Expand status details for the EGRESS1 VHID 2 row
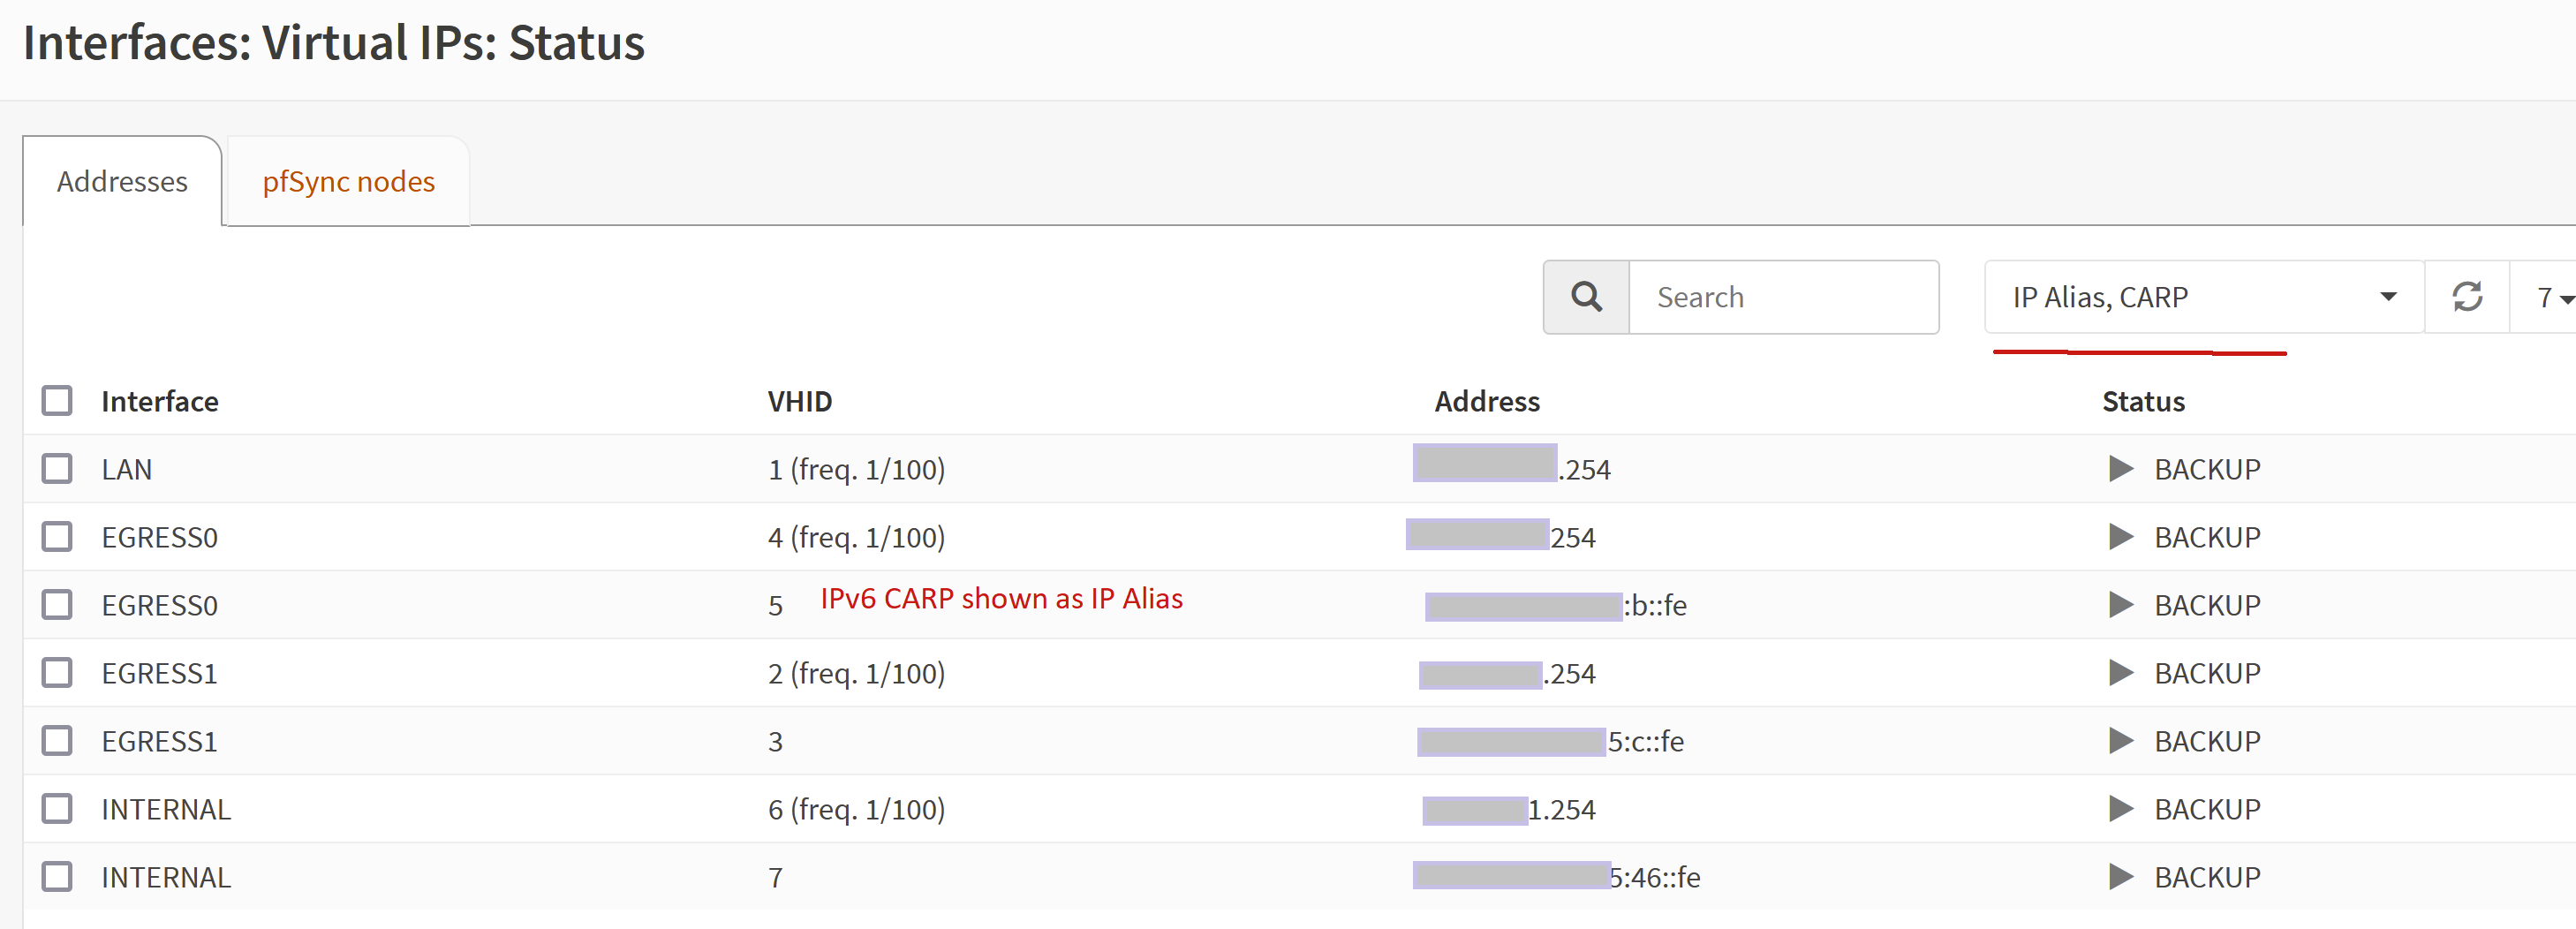 point(2121,672)
